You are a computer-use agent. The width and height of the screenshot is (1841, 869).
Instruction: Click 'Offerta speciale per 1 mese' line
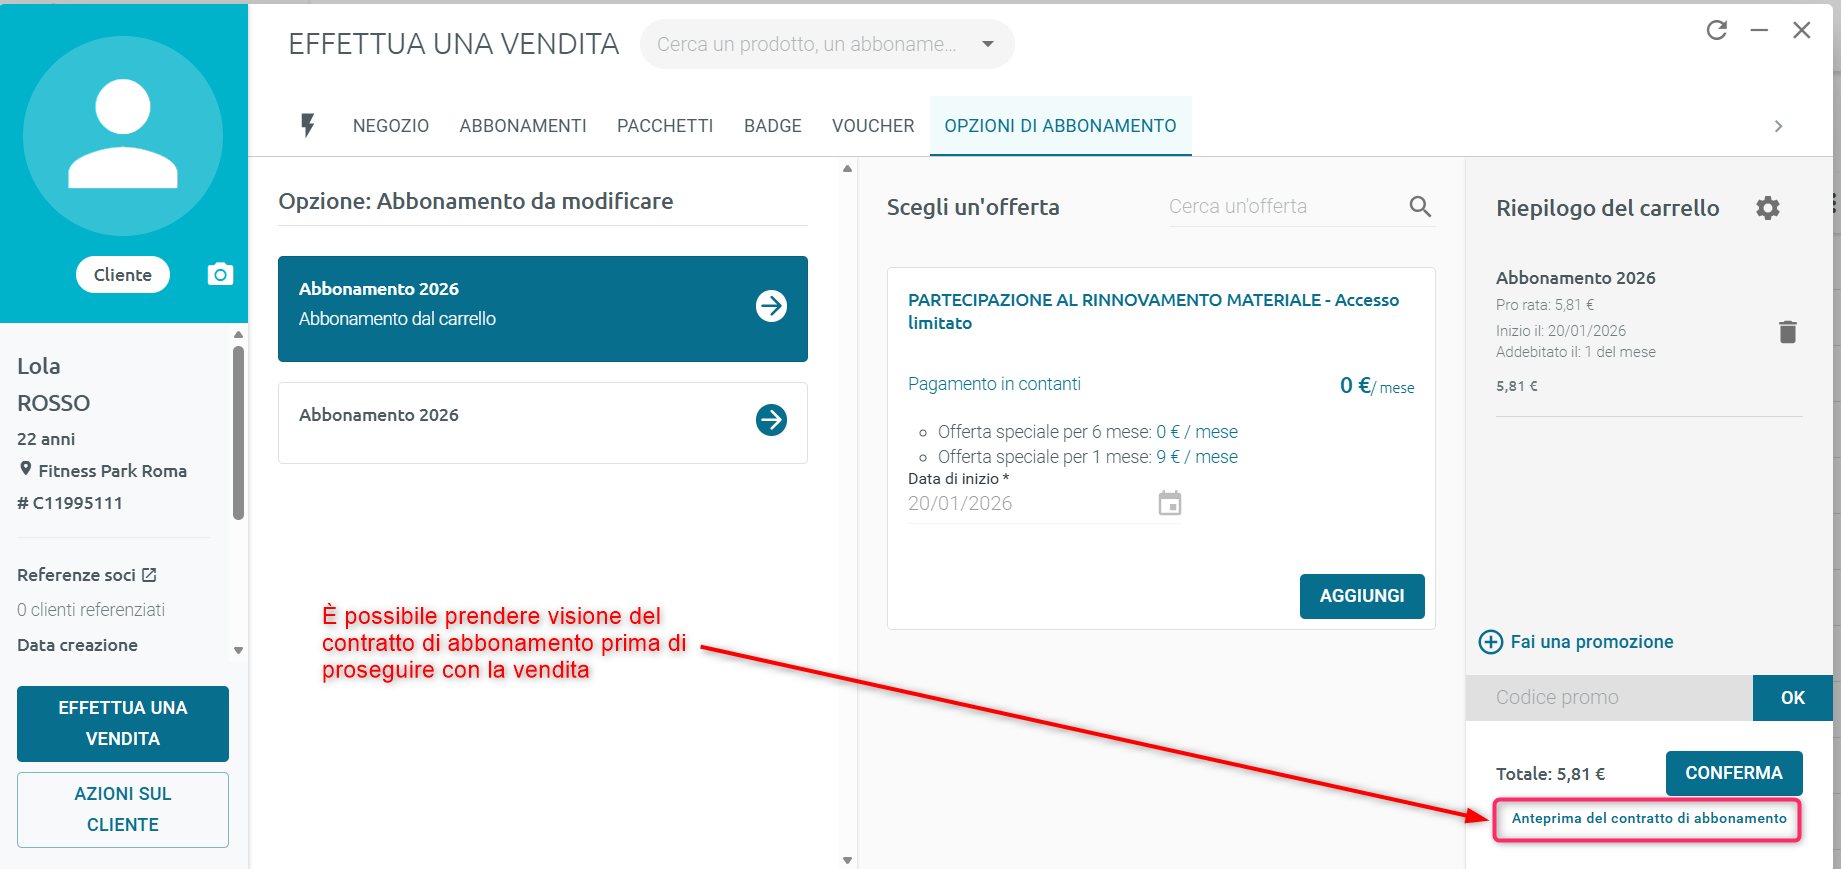1088,457
